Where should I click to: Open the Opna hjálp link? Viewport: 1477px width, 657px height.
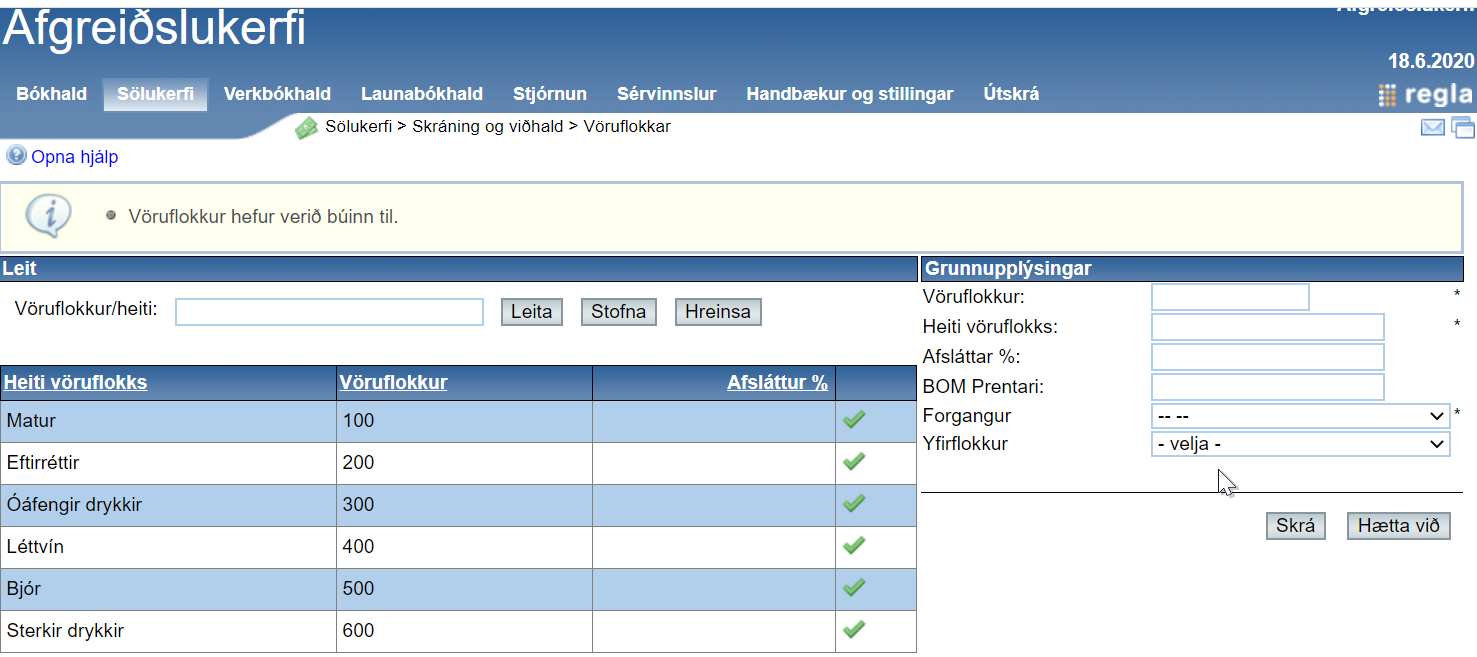pyautogui.click(x=74, y=157)
